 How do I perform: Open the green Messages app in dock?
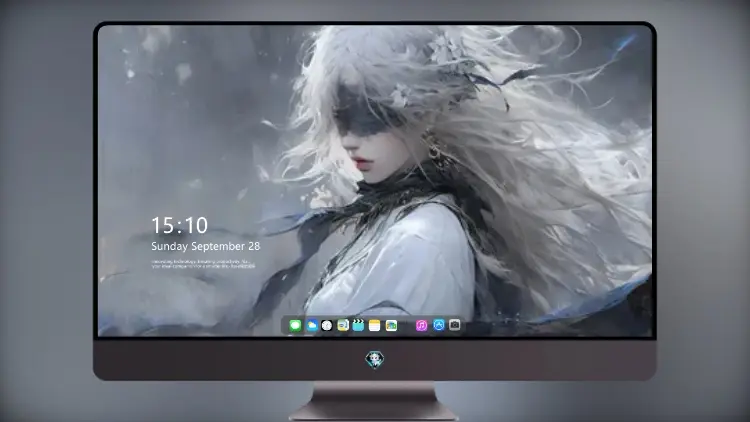[295, 325]
